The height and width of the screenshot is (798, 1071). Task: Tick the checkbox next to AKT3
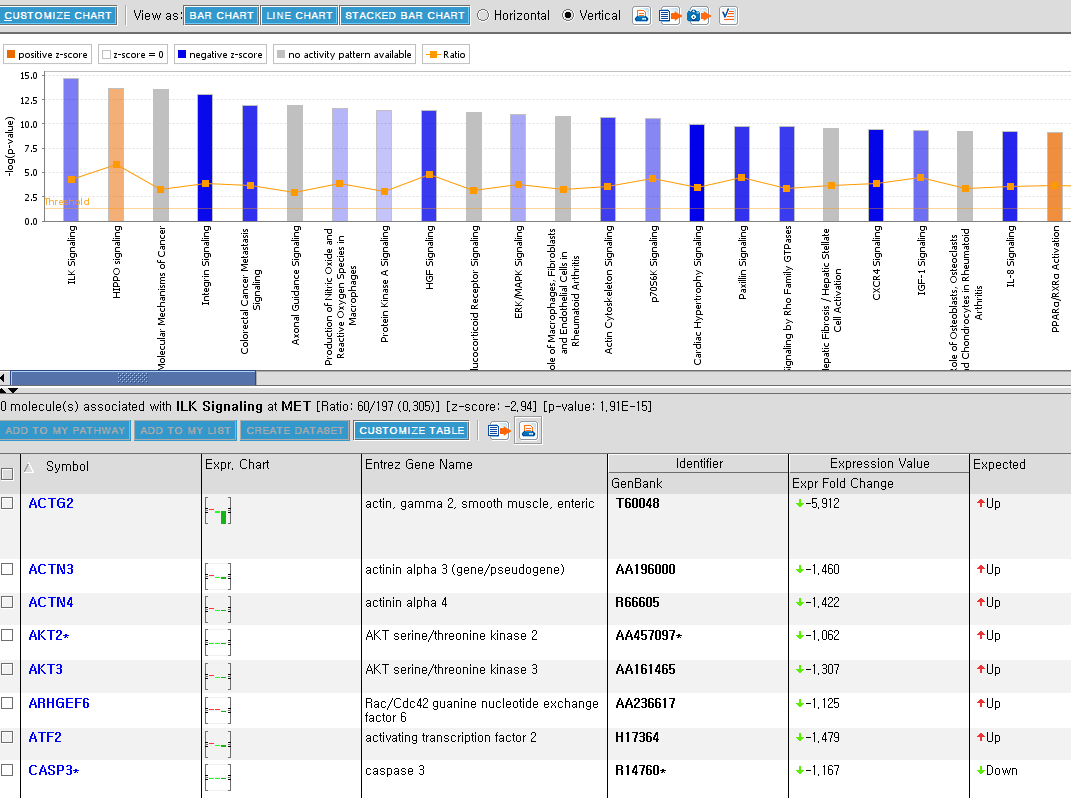coord(7,669)
